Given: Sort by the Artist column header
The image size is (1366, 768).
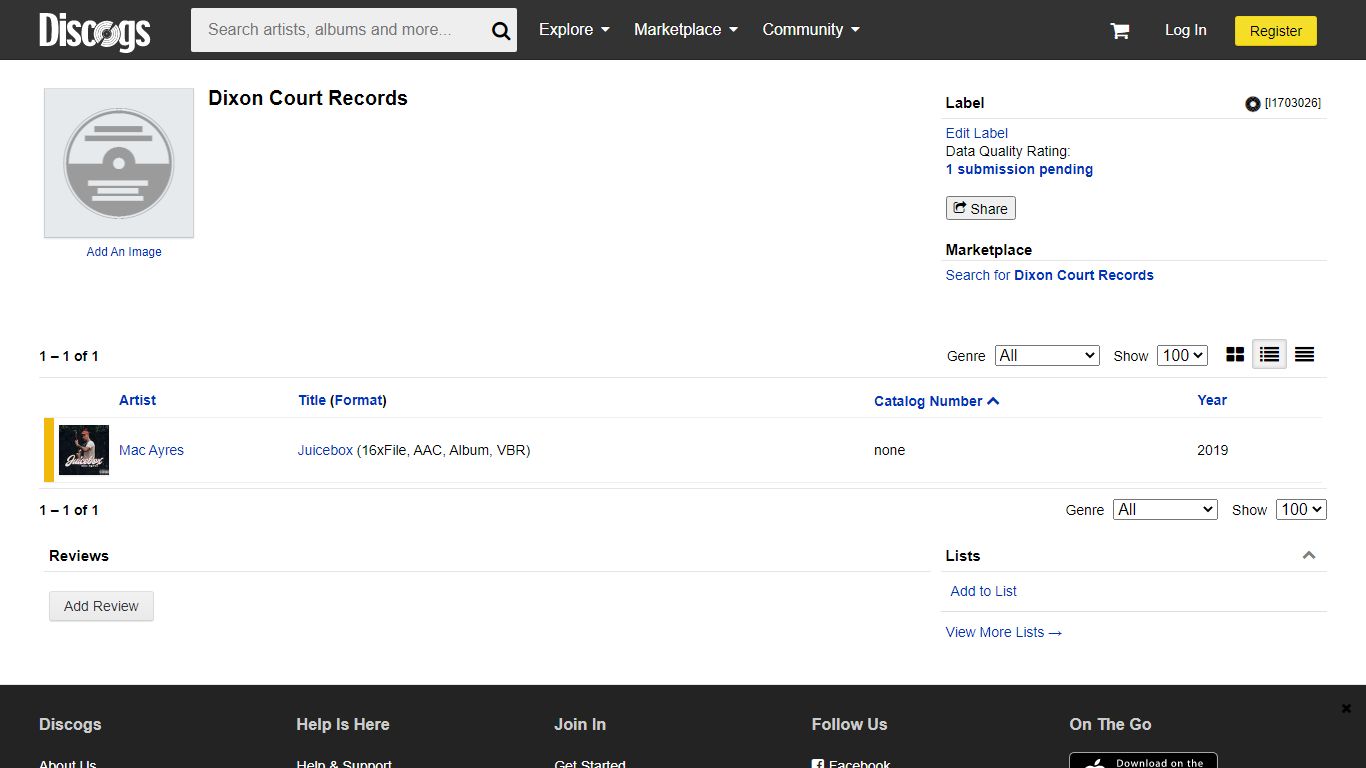Looking at the screenshot, I should tap(137, 400).
